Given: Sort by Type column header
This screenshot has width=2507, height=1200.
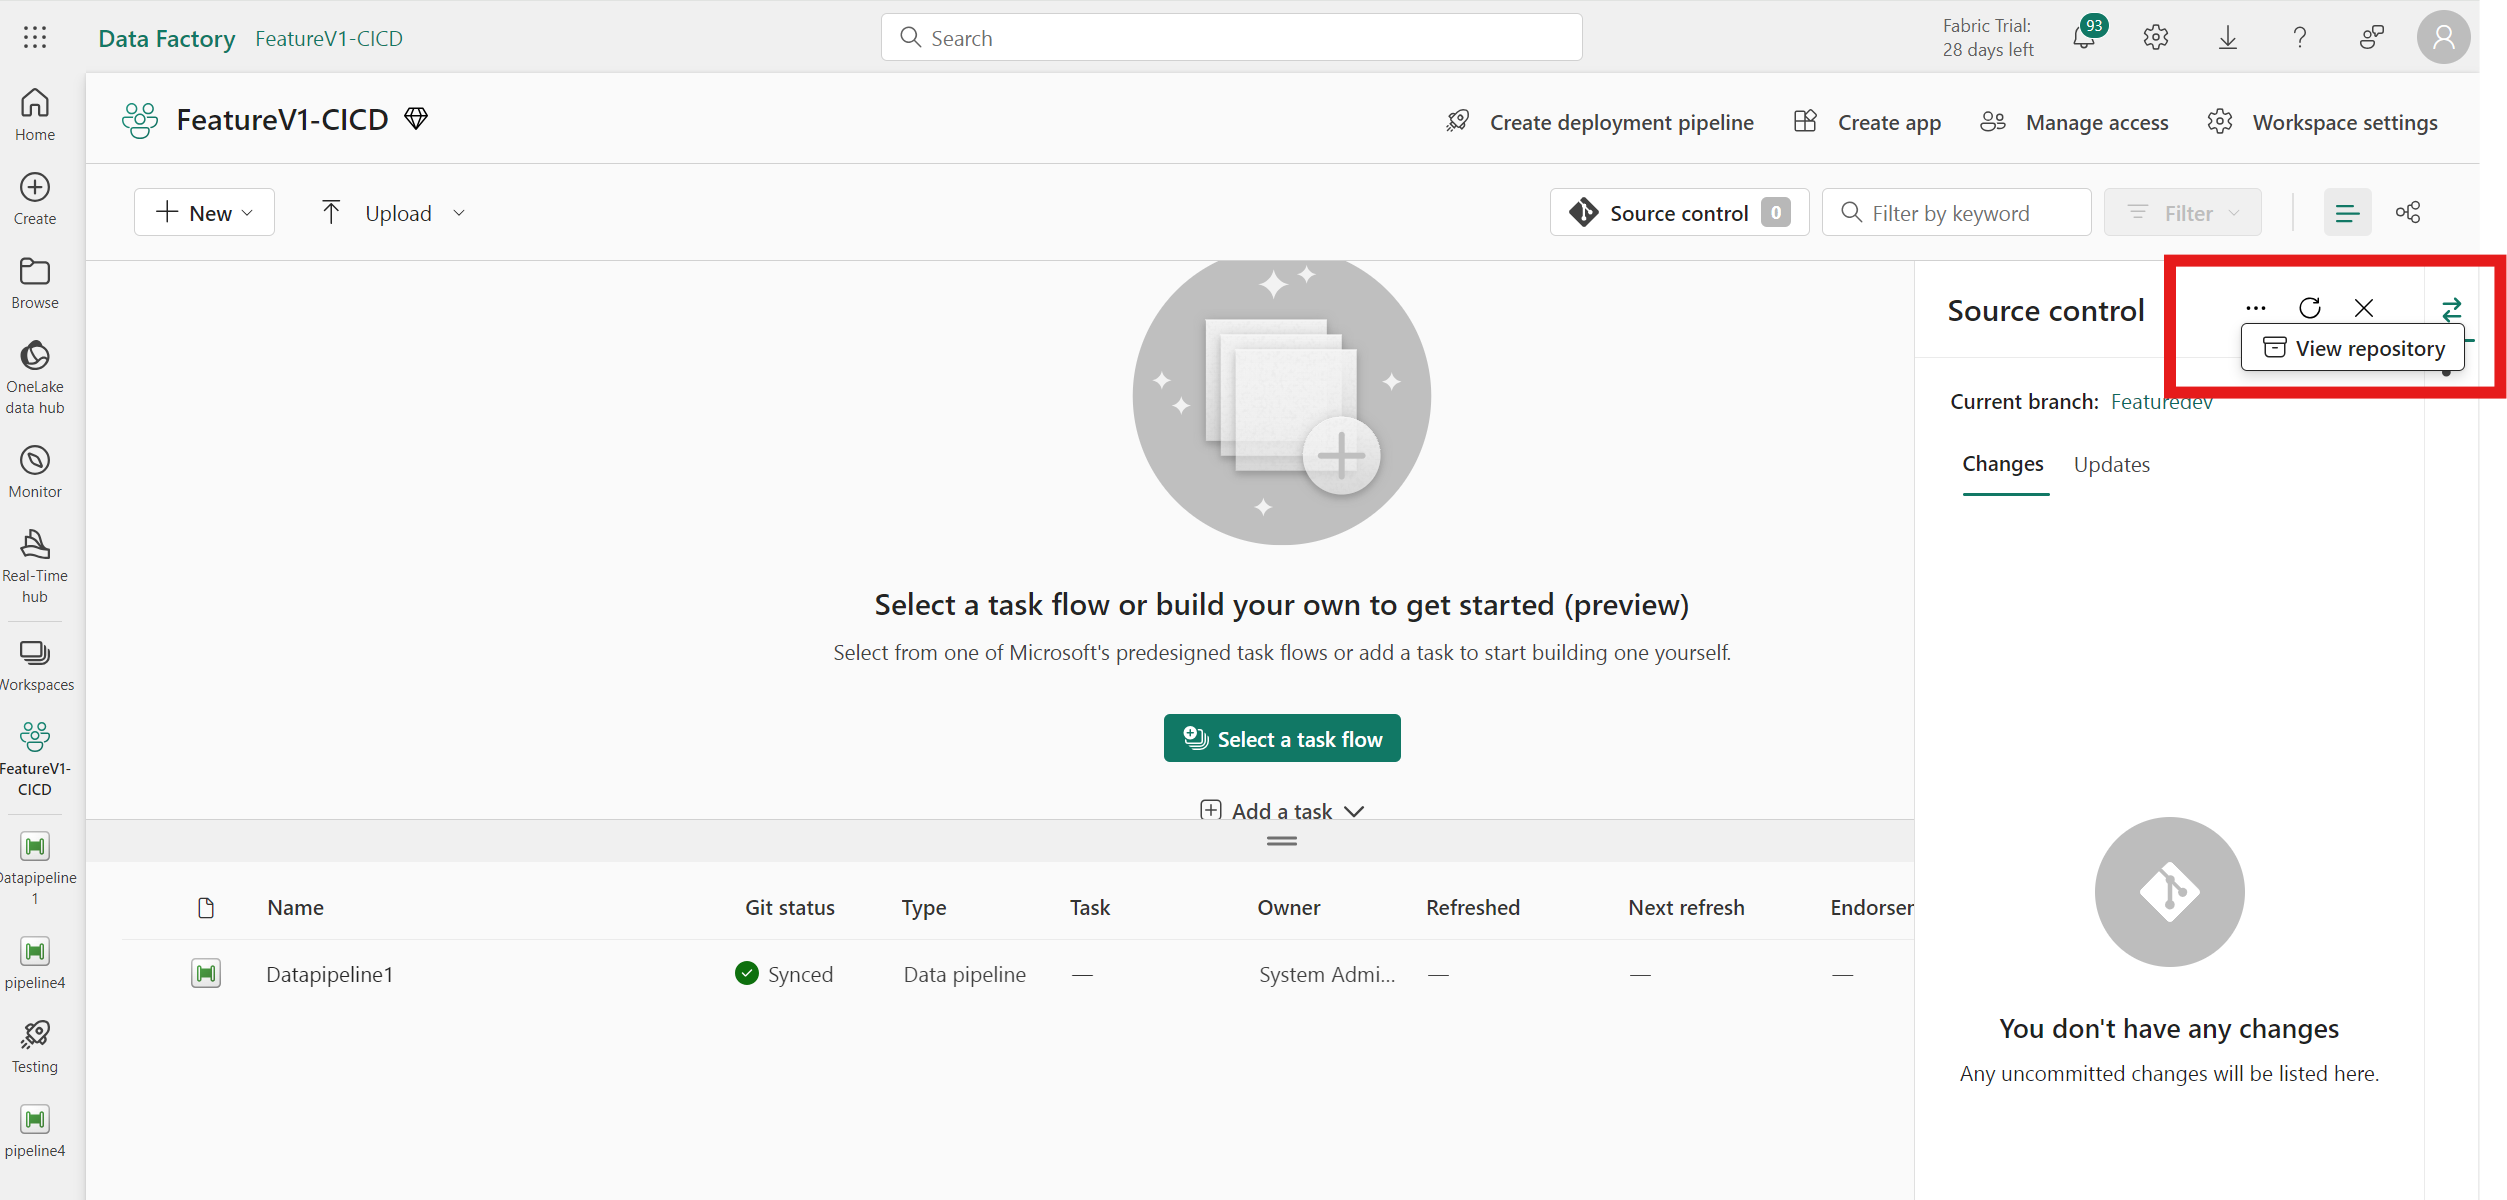Looking at the screenshot, I should click(923, 907).
